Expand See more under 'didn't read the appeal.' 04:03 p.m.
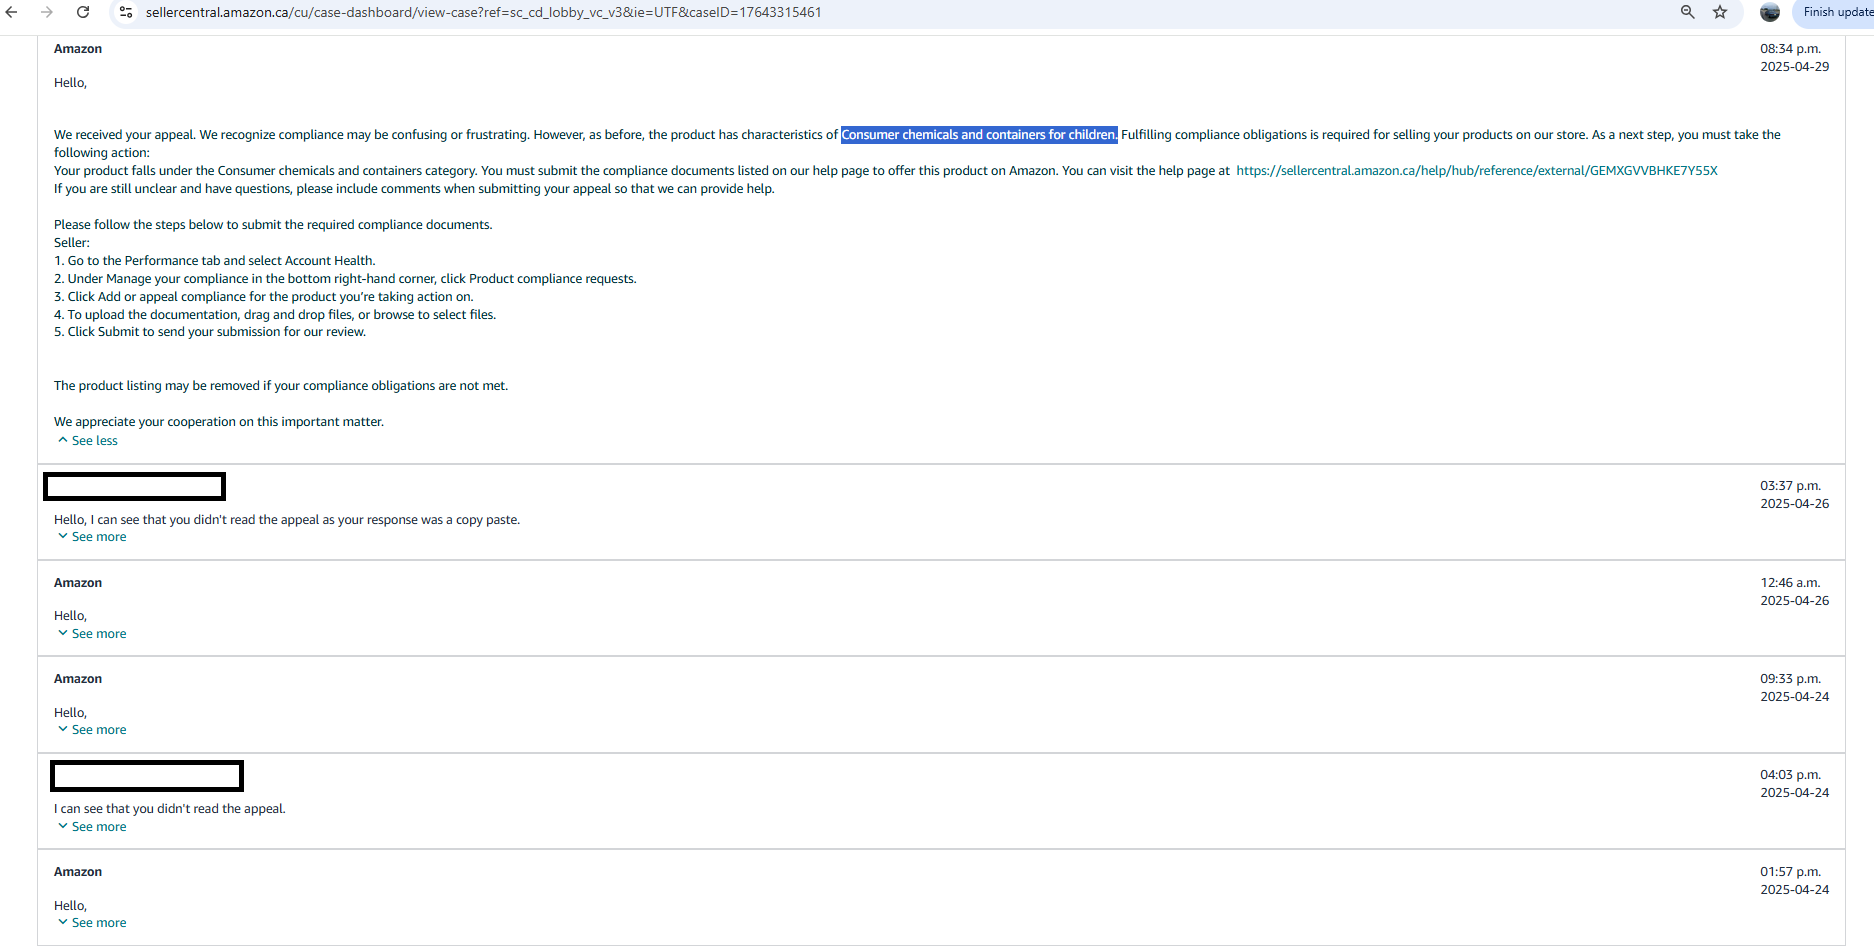Screen dimensions: 1874x950 click(x=92, y=827)
